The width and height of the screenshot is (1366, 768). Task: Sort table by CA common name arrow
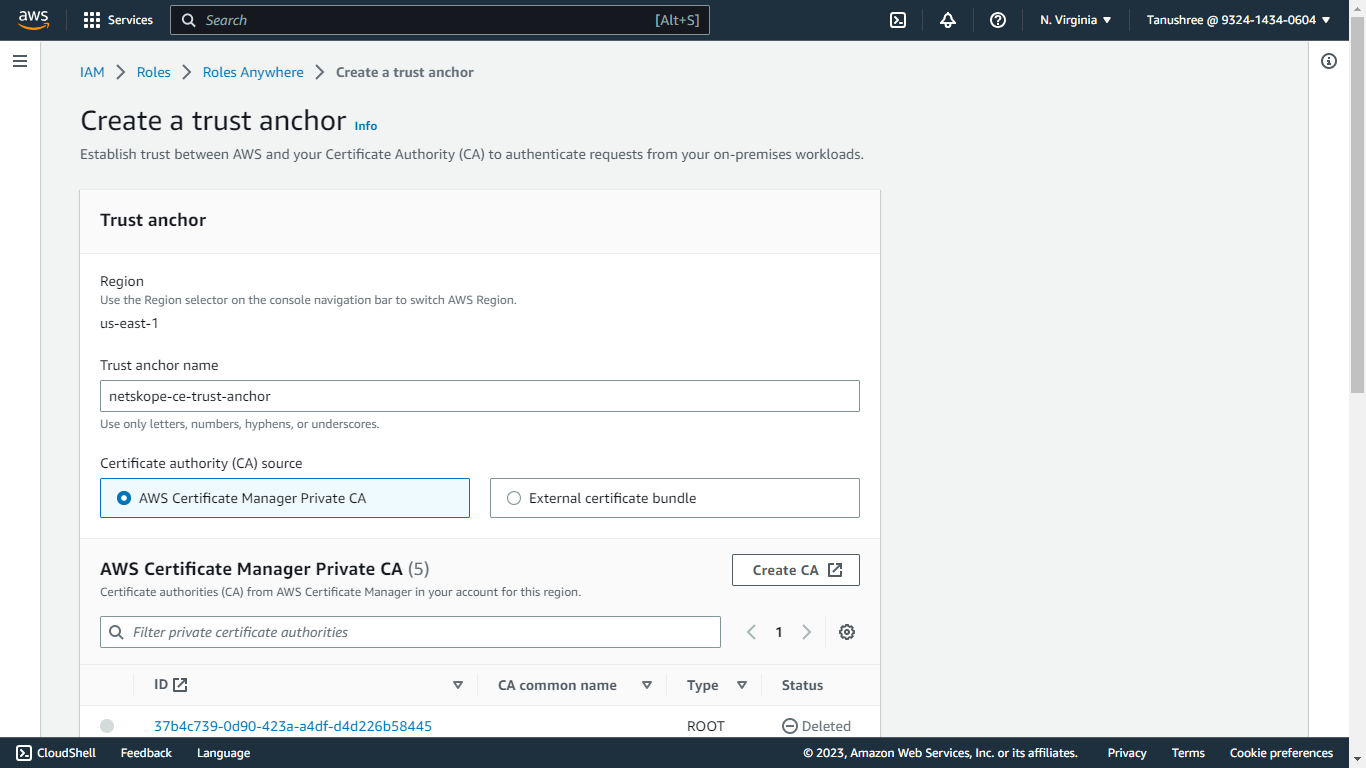[x=647, y=685]
